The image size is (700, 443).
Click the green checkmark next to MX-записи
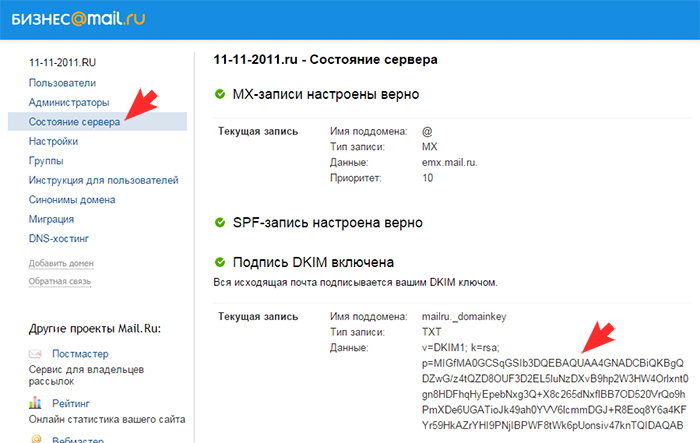pyautogui.click(x=220, y=94)
